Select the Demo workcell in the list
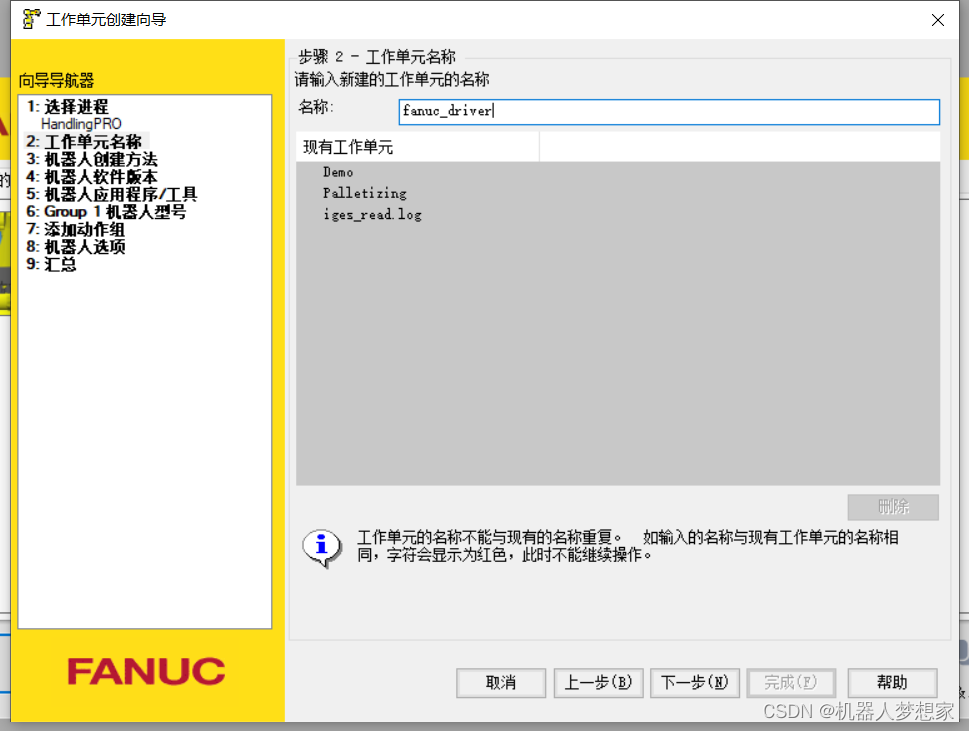Viewport: 969px width, 731px height. coord(337,172)
